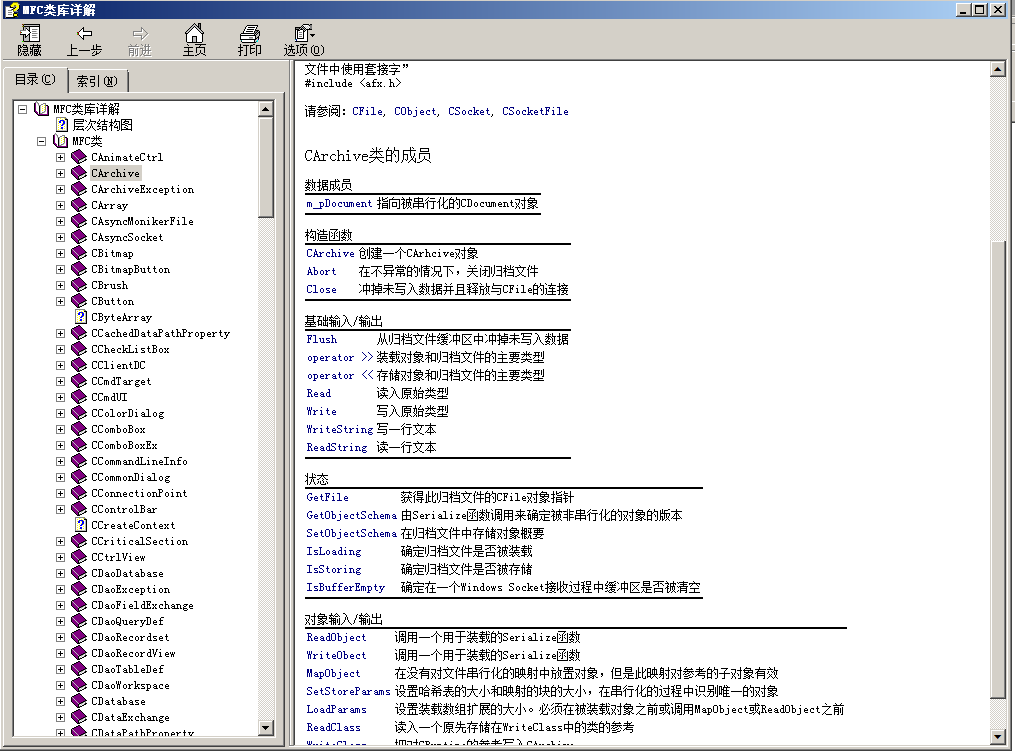
Task: Select CConnectionPoint in the tree
Action: 139,493
